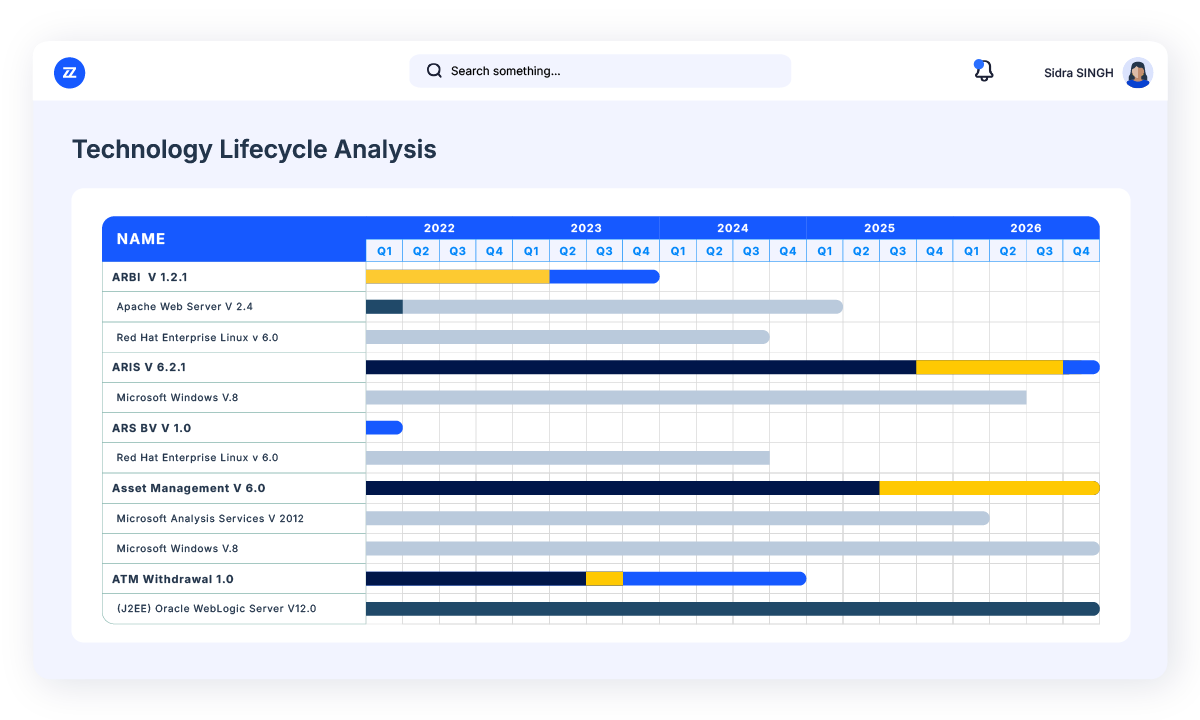Click the ARBI V 1.2.1 row name

coord(149,277)
